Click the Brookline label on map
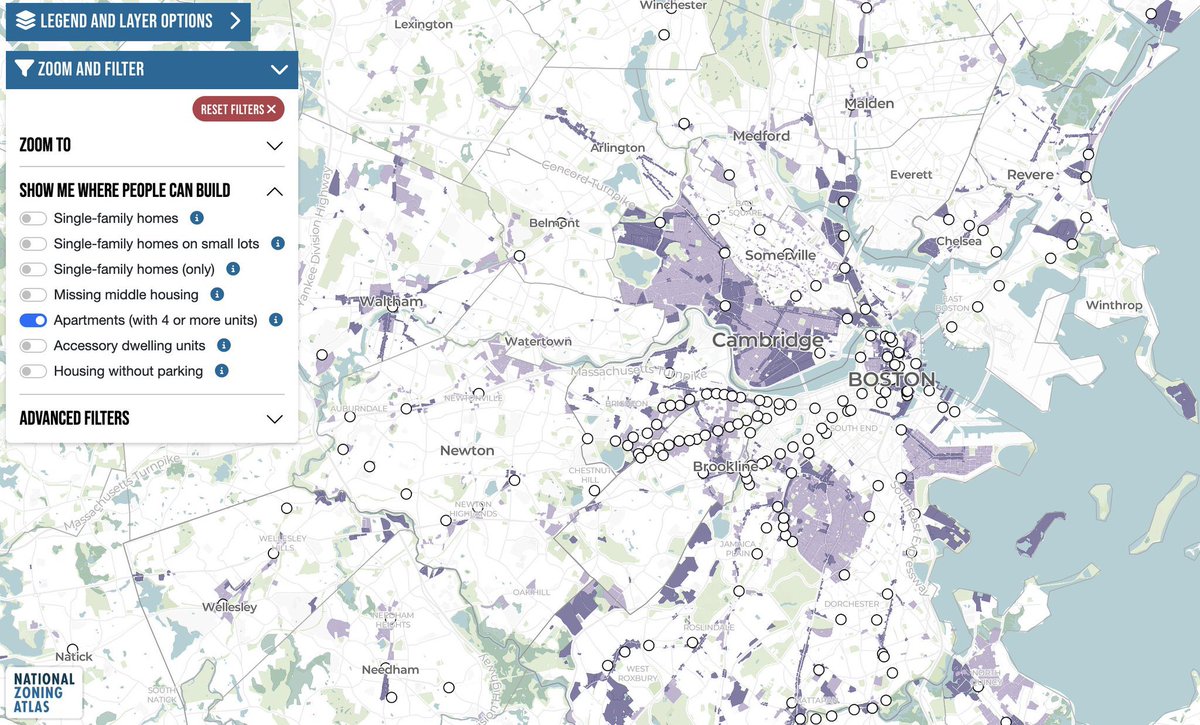 pos(725,467)
